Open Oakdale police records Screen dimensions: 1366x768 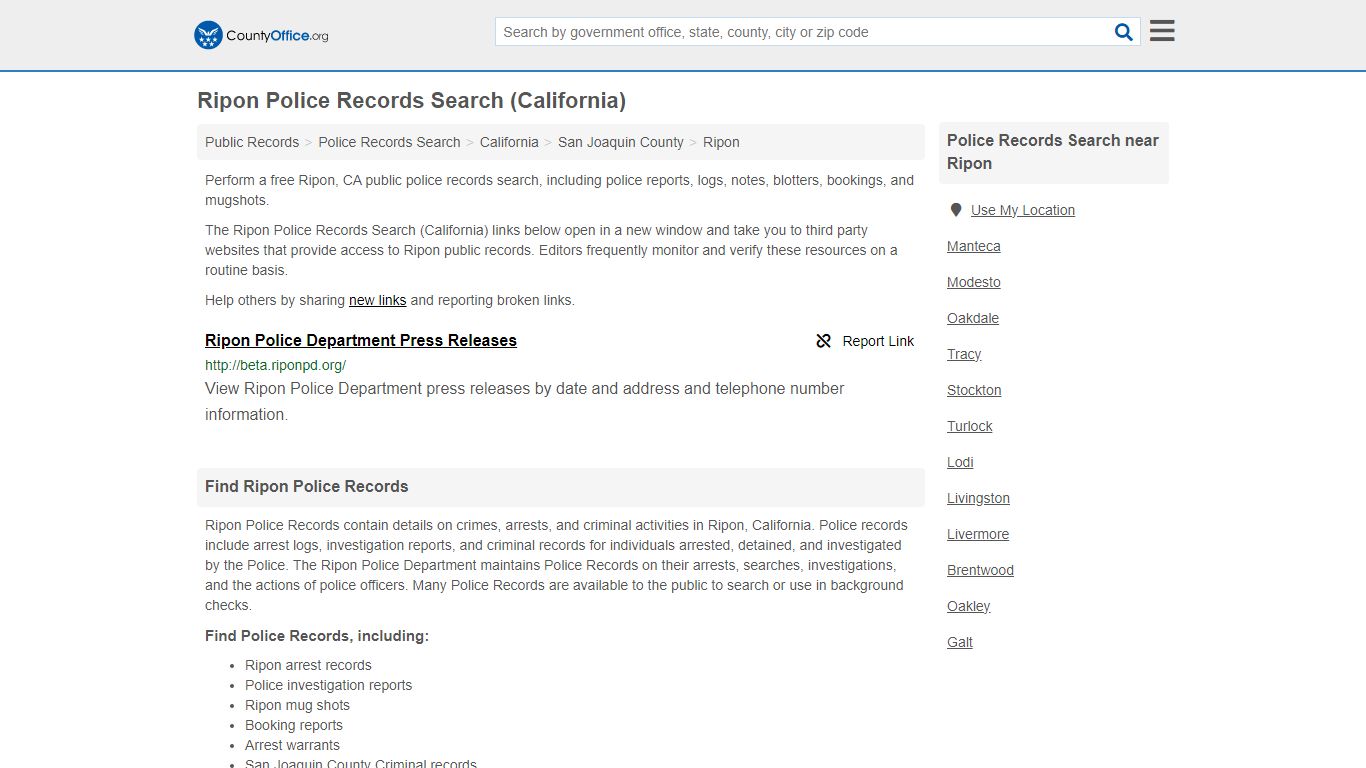[x=973, y=318]
